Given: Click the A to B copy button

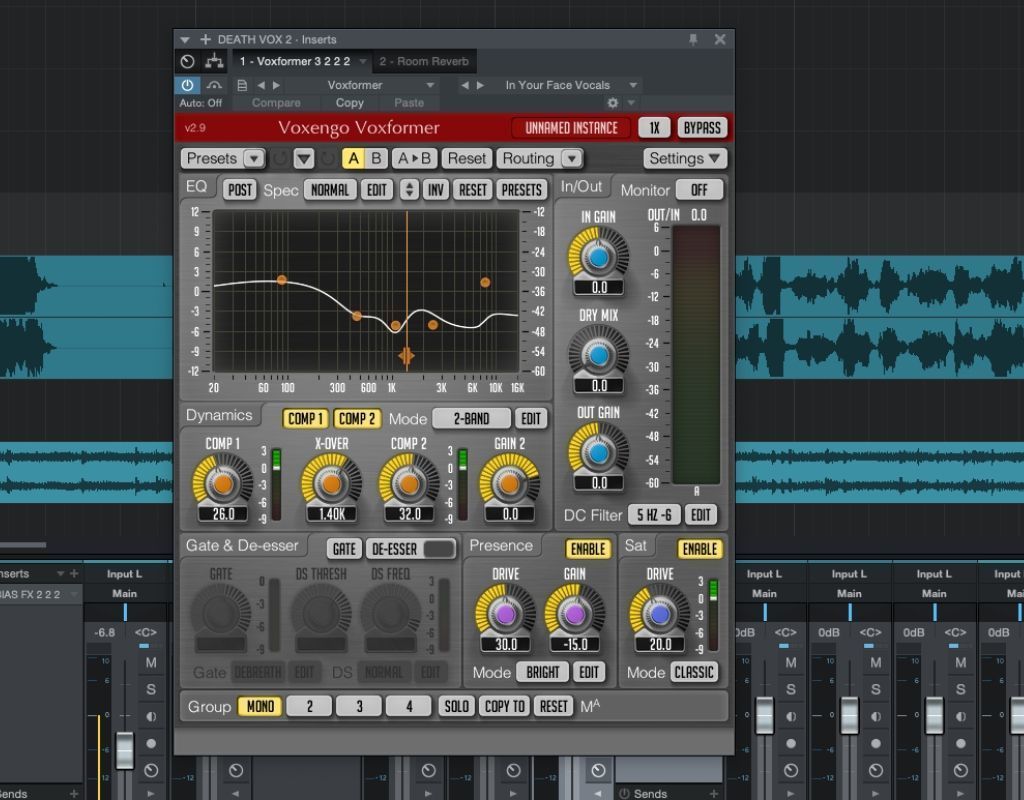Looking at the screenshot, I should pos(414,159).
